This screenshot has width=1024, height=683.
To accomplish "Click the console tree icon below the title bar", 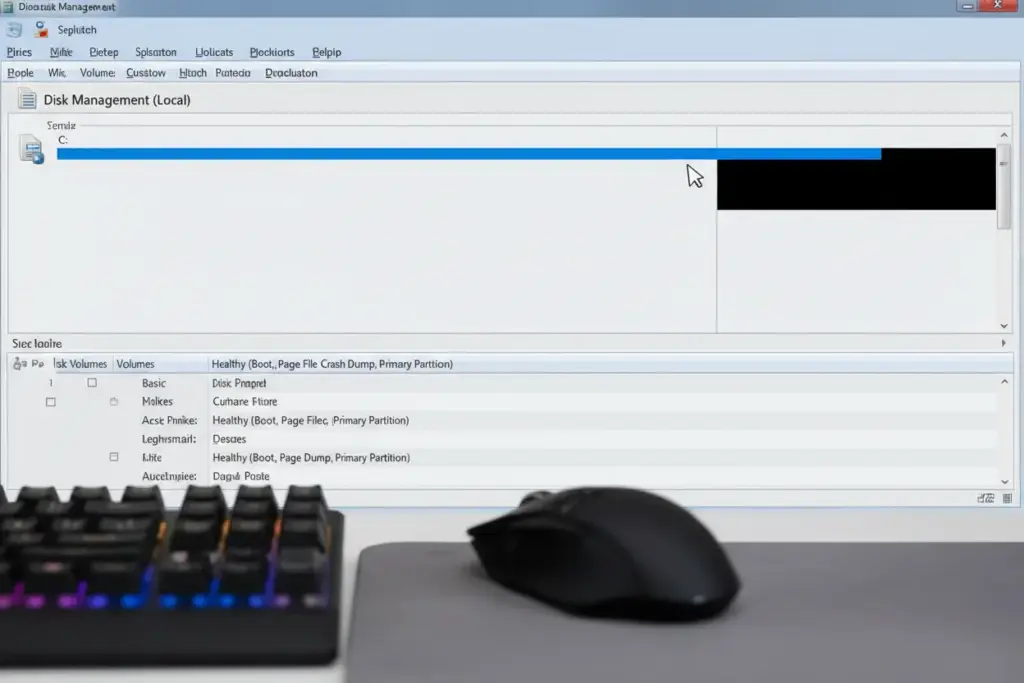I will point(13,29).
